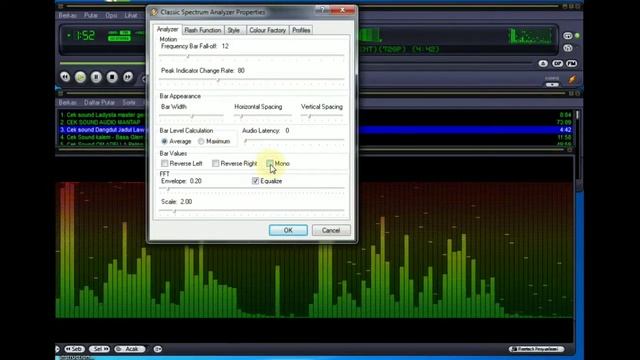Image resolution: width=640 pixels, height=360 pixels.
Task: Click the 72:09 duration in playlist
Action: [564, 122]
